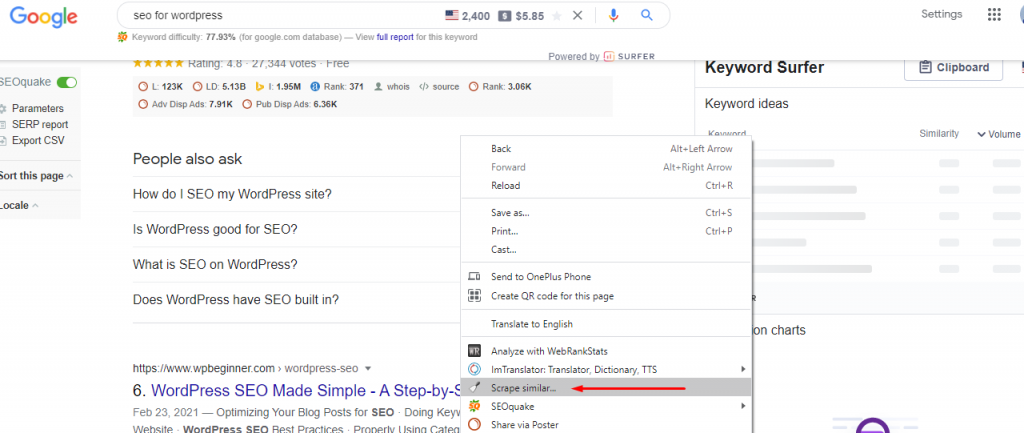Open Alexa Rank: 371 metric

tap(336, 86)
